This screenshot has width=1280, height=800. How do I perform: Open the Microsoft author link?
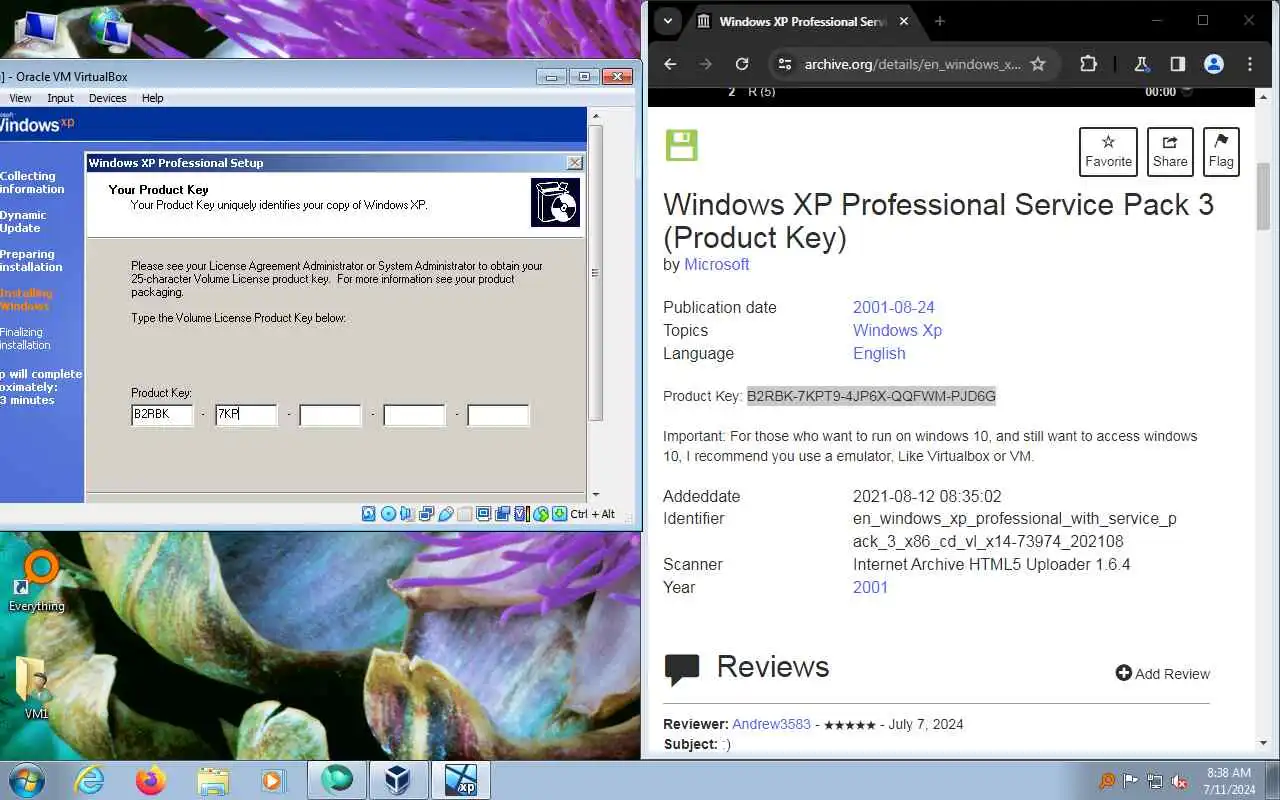(717, 264)
